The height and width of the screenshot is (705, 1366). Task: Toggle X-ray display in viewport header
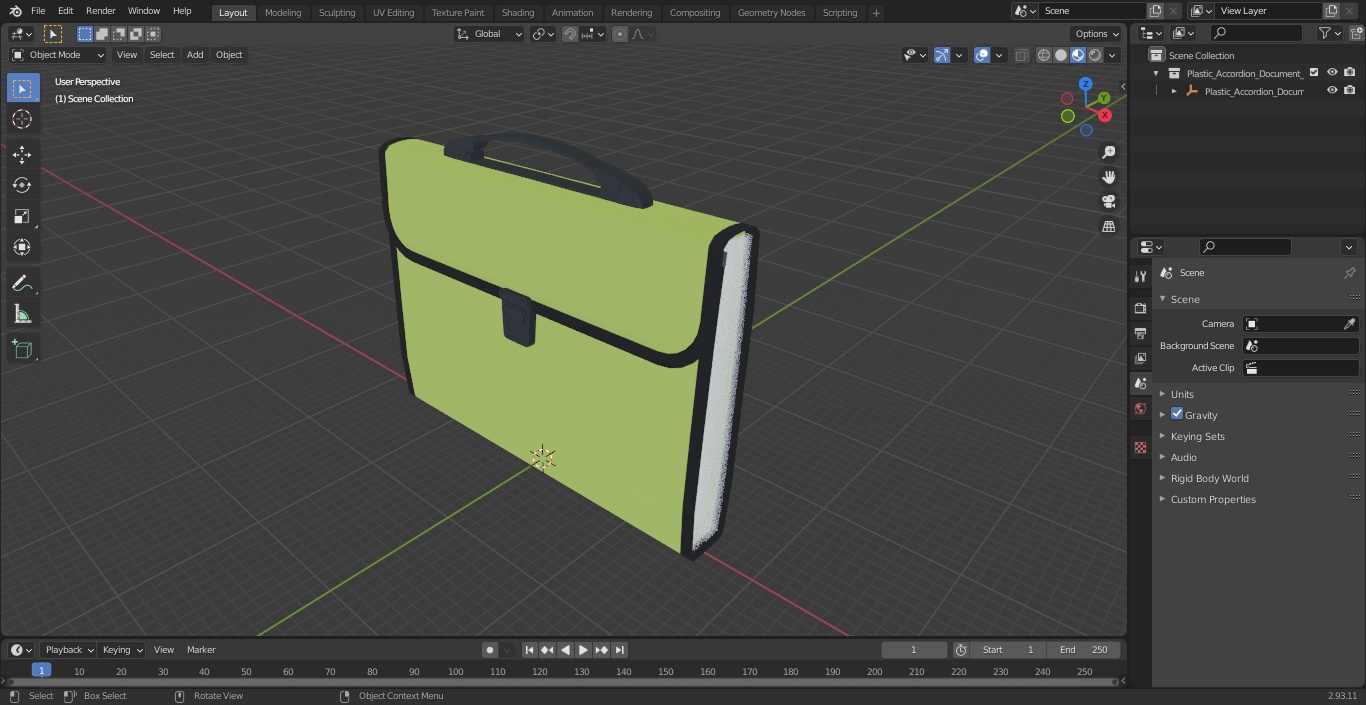pos(1021,55)
